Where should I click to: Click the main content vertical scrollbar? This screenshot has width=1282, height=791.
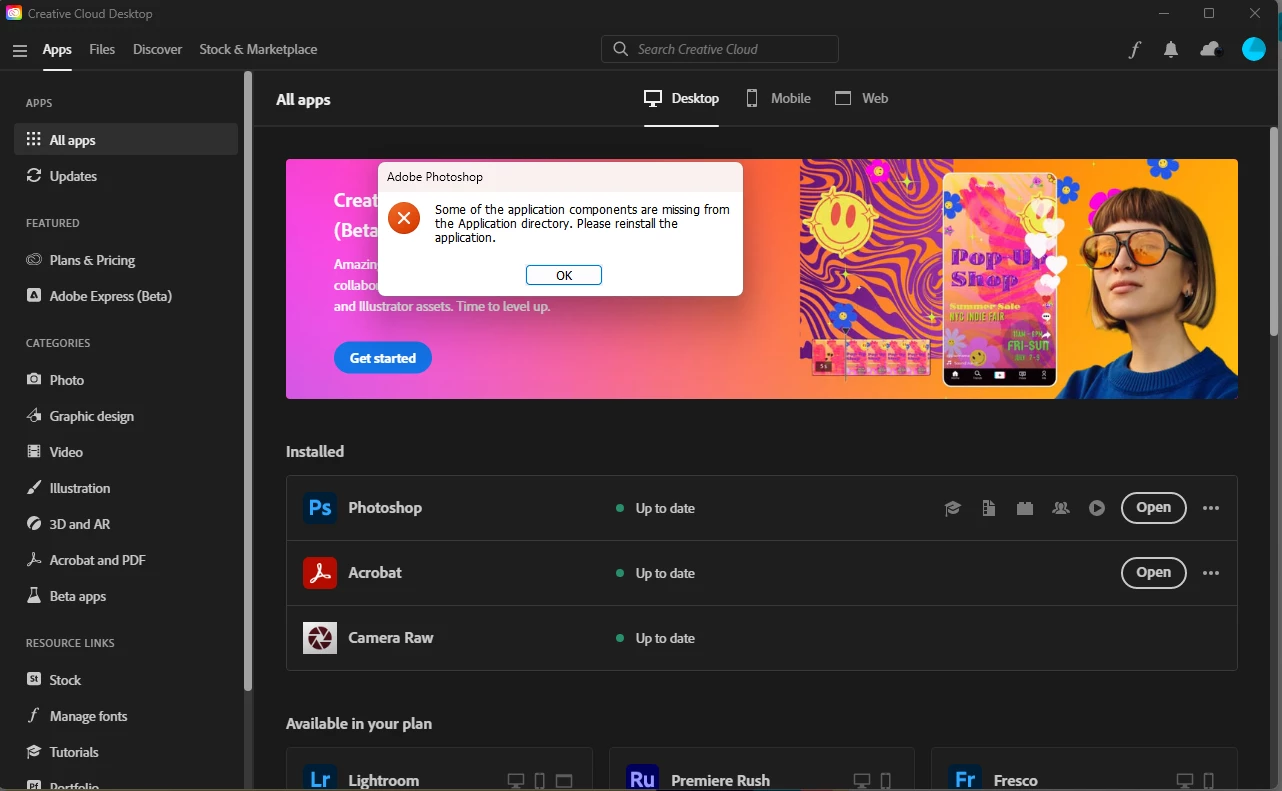[x=1274, y=230]
